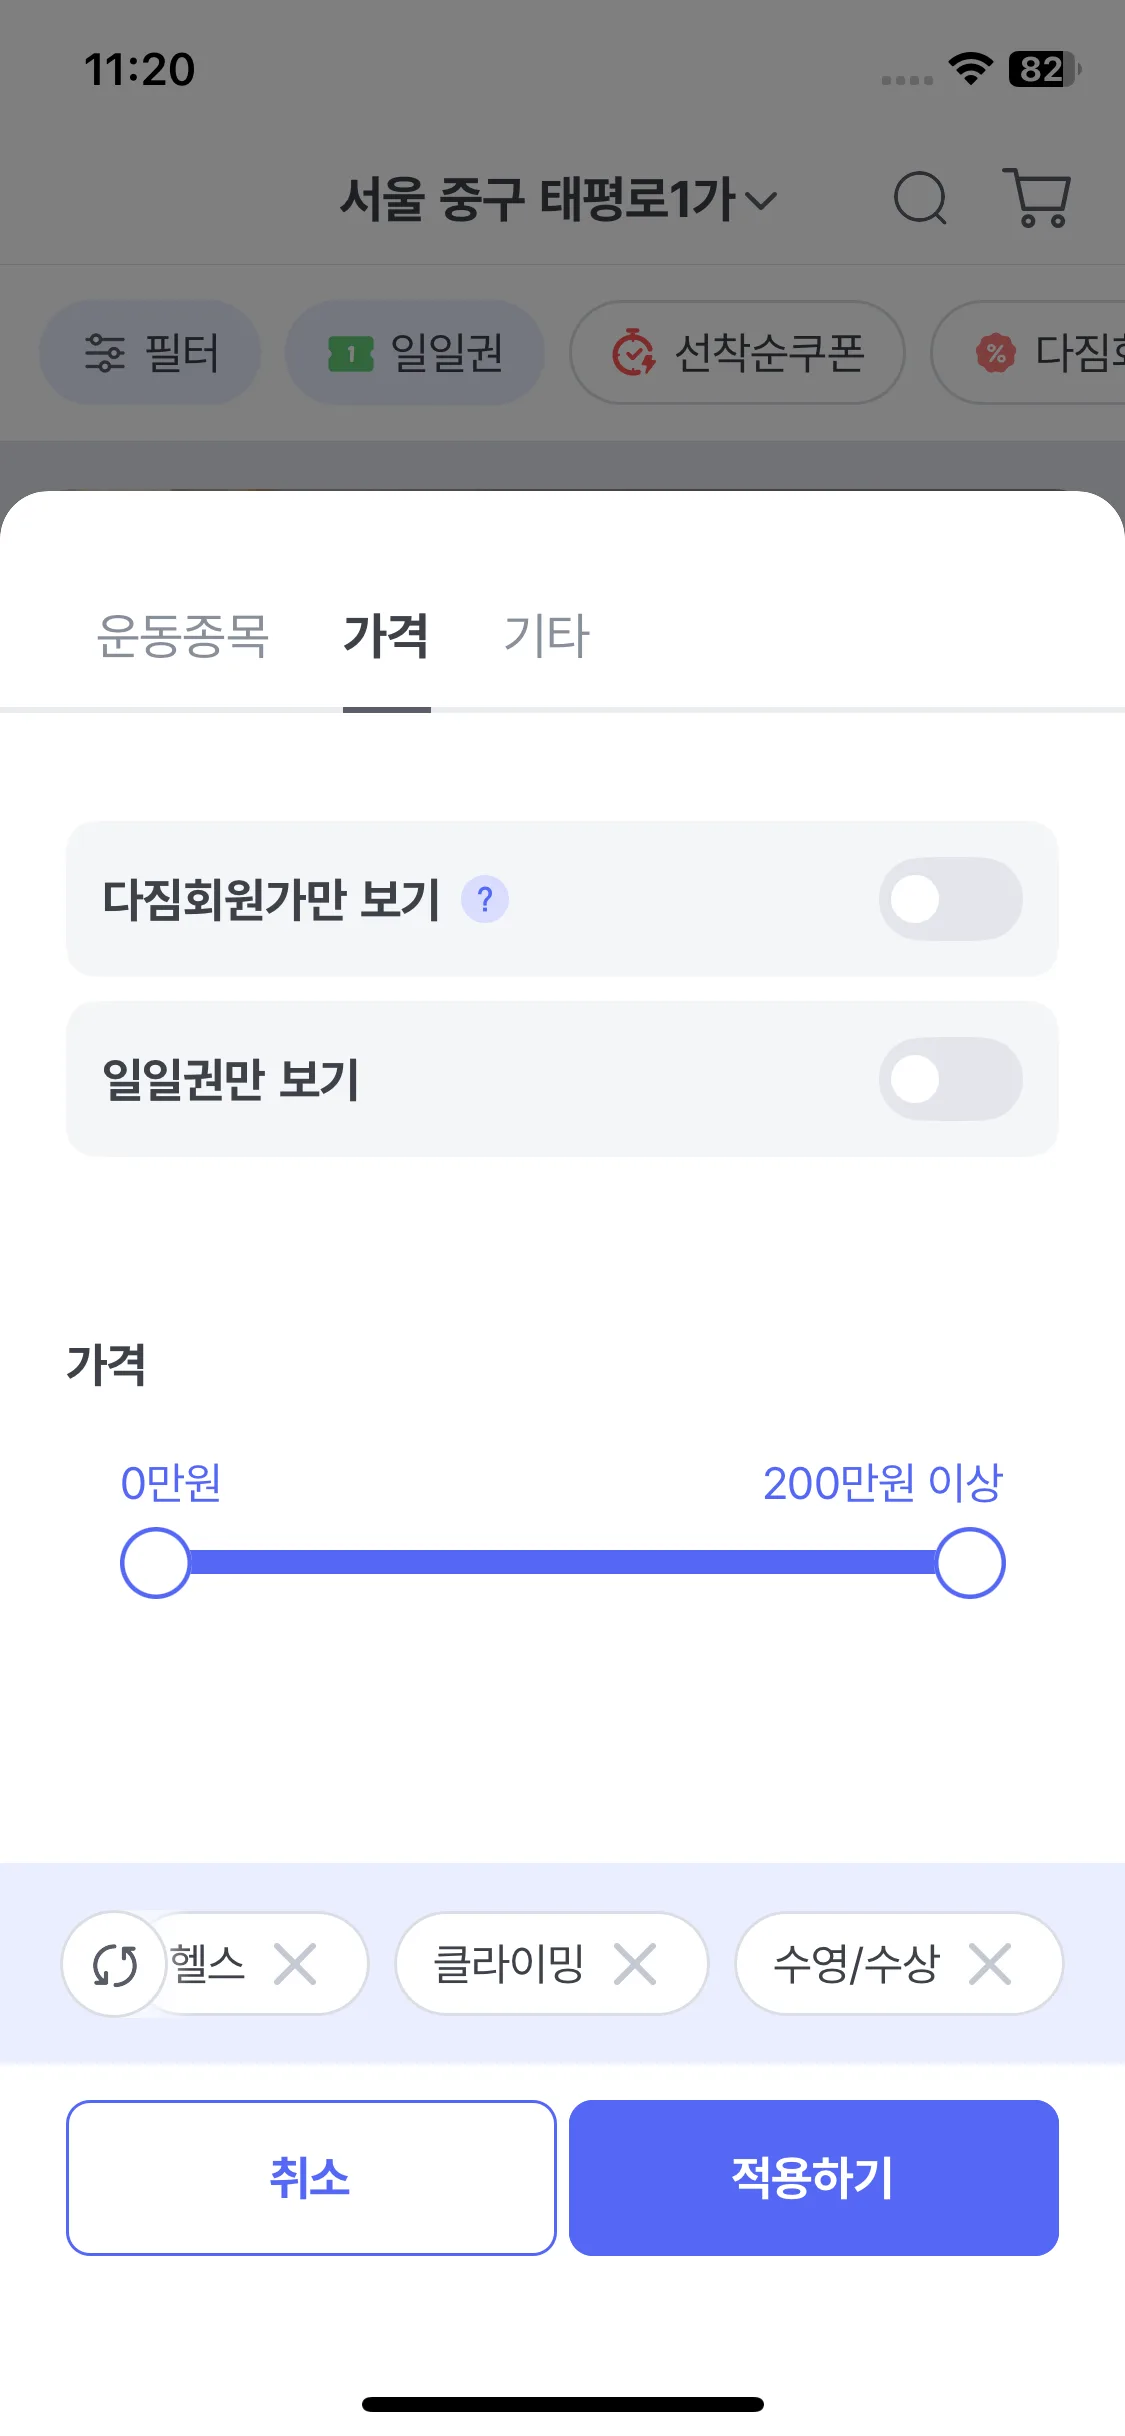The height and width of the screenshot is (2436, 1125).
Task: Switch to the 기타 tab
Action: (x=546, y=636)
